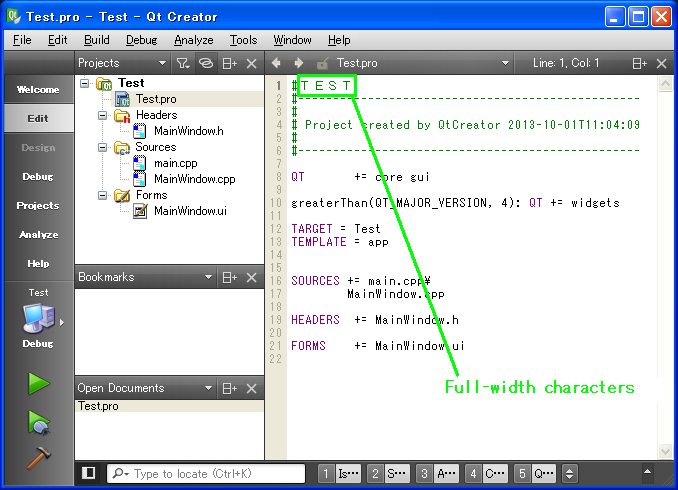Go forward using editor right arrow

coord(298,63)
